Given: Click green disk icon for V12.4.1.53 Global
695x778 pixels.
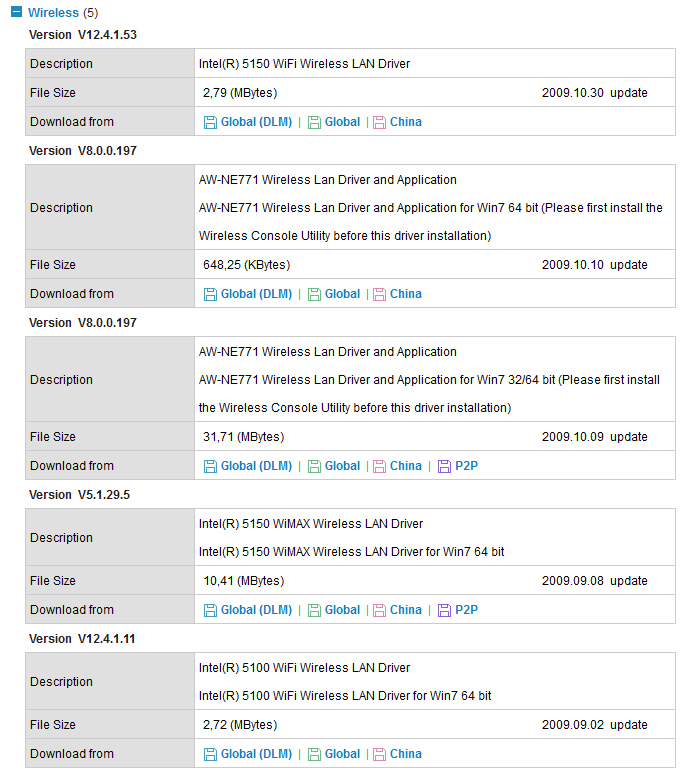Looking at the screenshot, I should click(314, 122).
